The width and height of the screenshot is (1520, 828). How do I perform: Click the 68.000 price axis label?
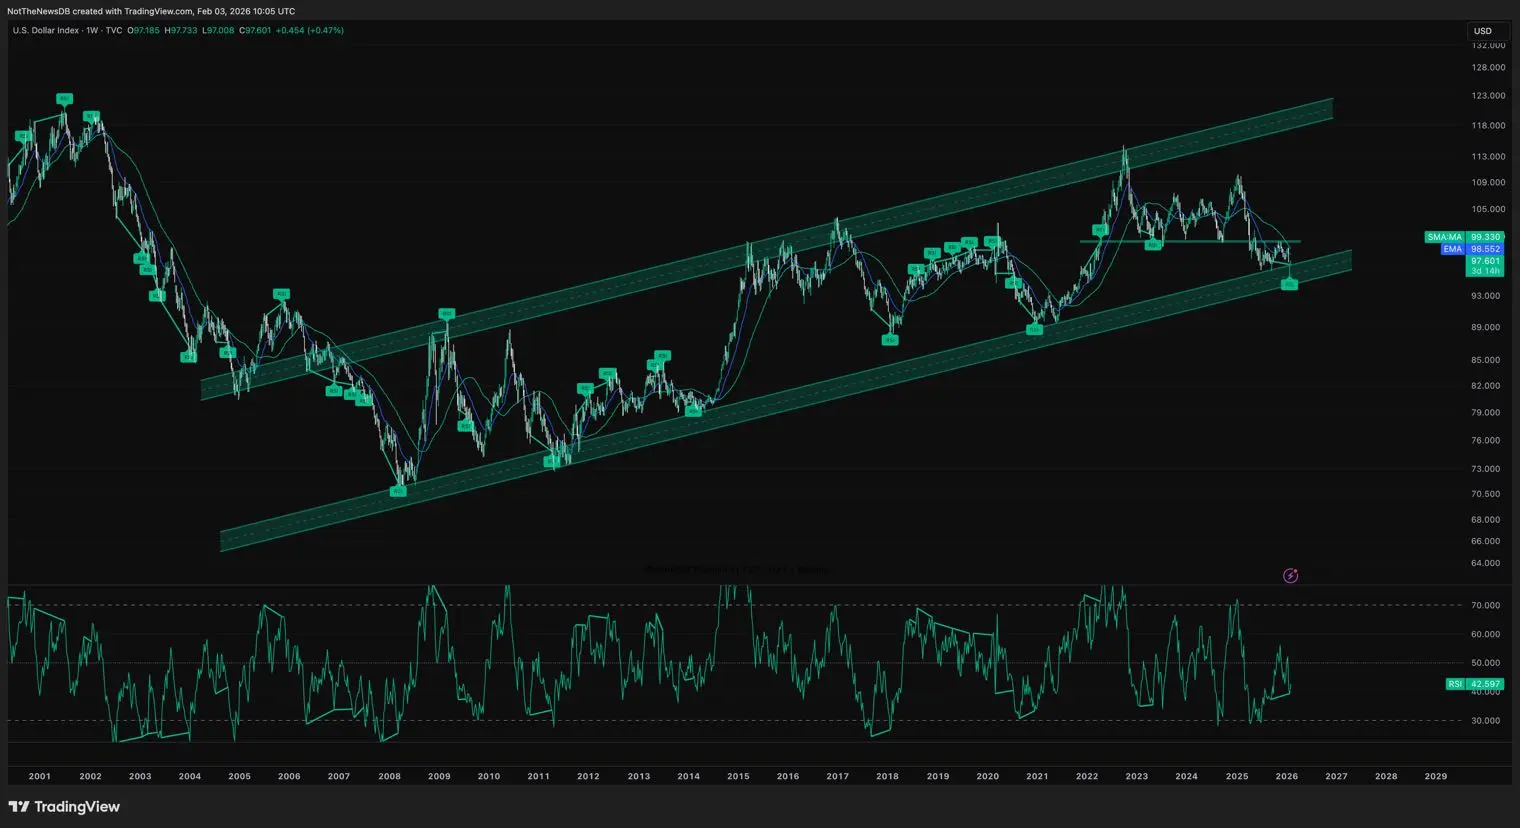tap(1485, 520)
